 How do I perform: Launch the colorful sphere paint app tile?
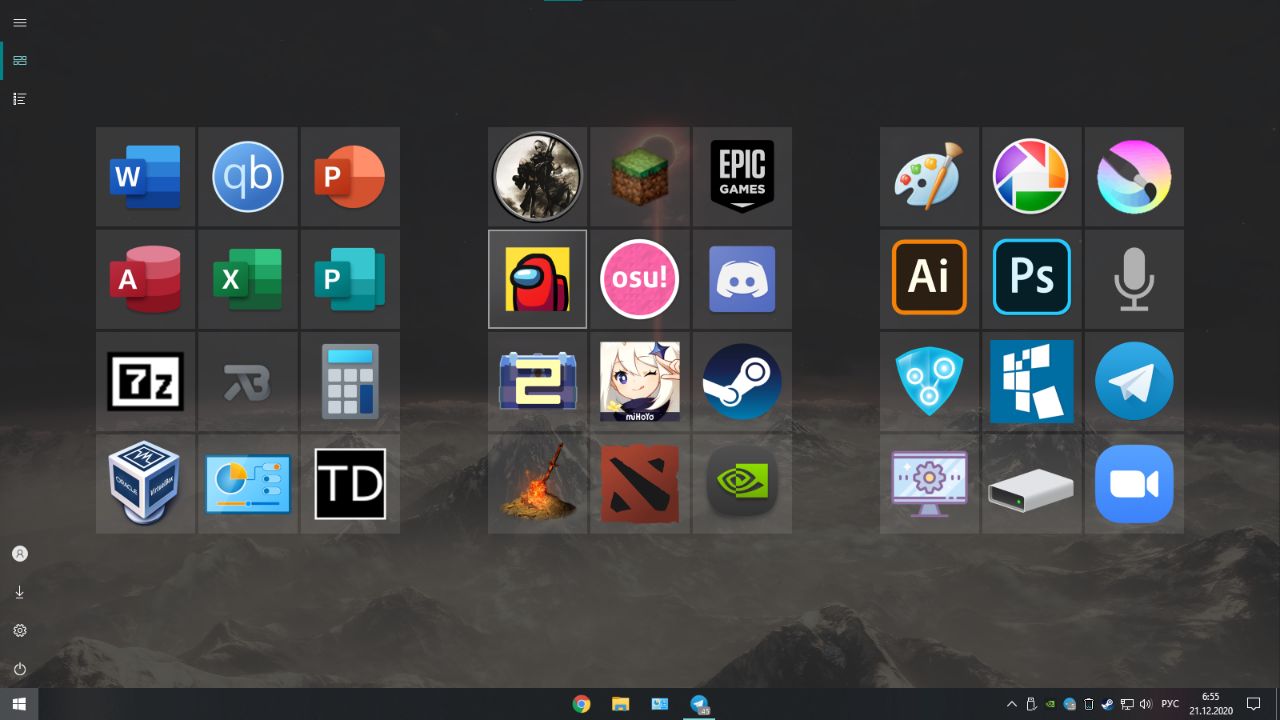click(1134, 176)
